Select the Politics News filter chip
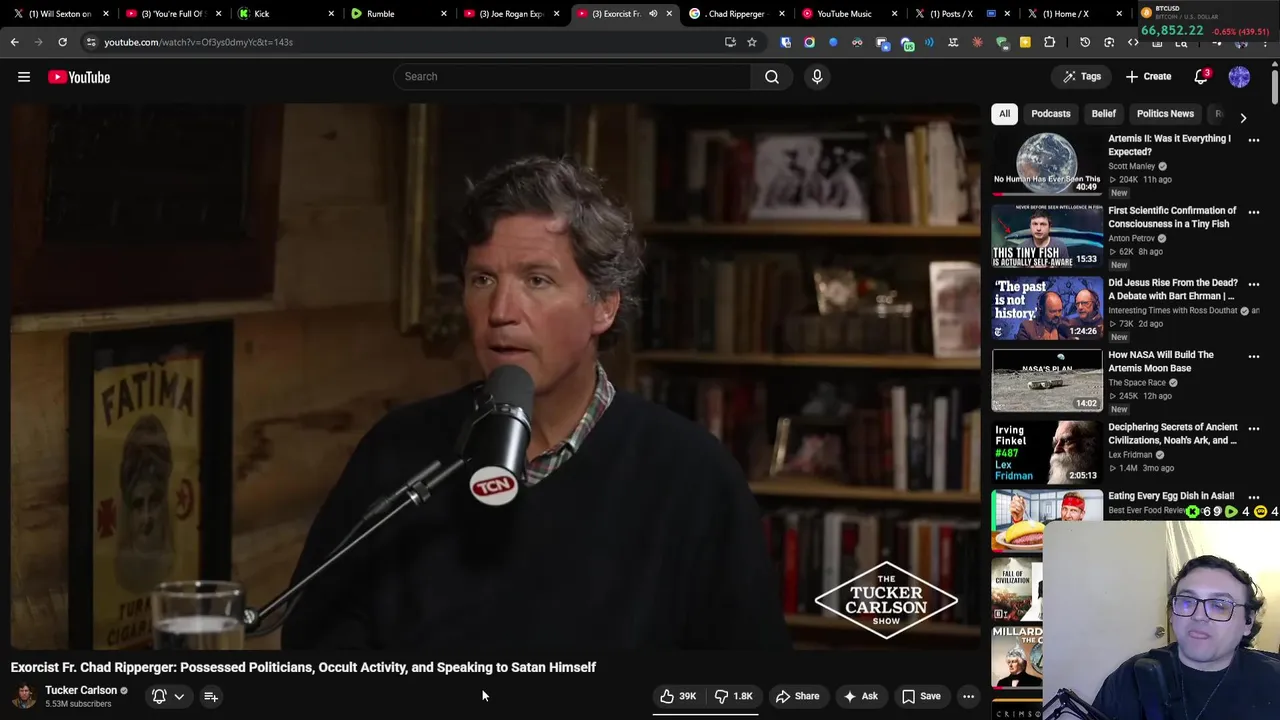 pyautogui.click(x=1165, y=114)
